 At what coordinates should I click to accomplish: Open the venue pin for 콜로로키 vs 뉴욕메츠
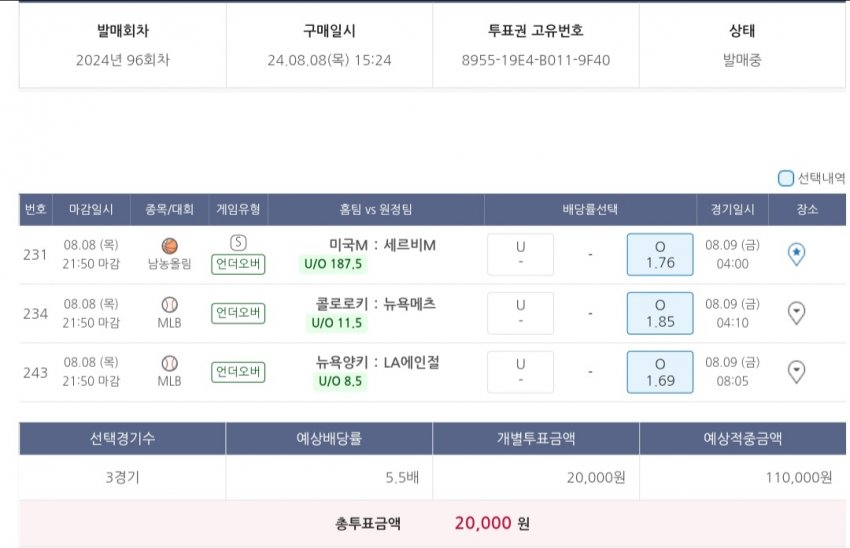pyautogui.click(x=797, y=313)
